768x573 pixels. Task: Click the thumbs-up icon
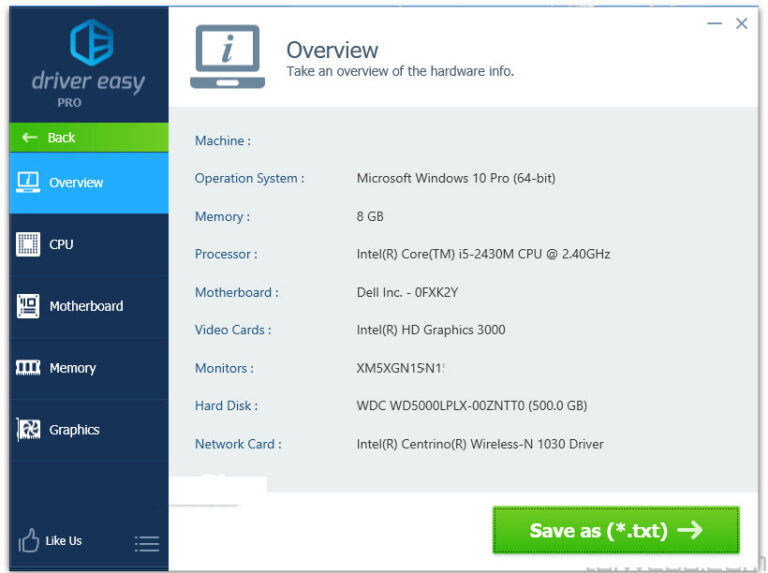(x=28, y=541)
